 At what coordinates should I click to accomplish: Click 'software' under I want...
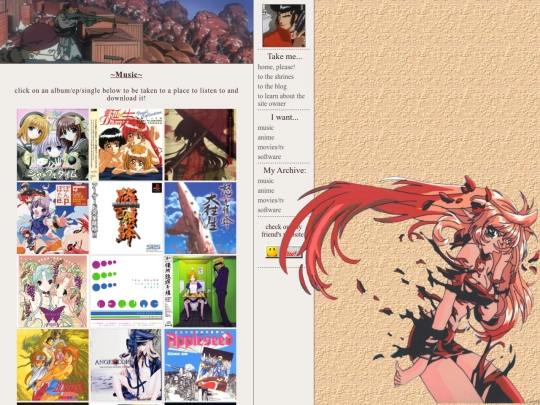[269, 157]
